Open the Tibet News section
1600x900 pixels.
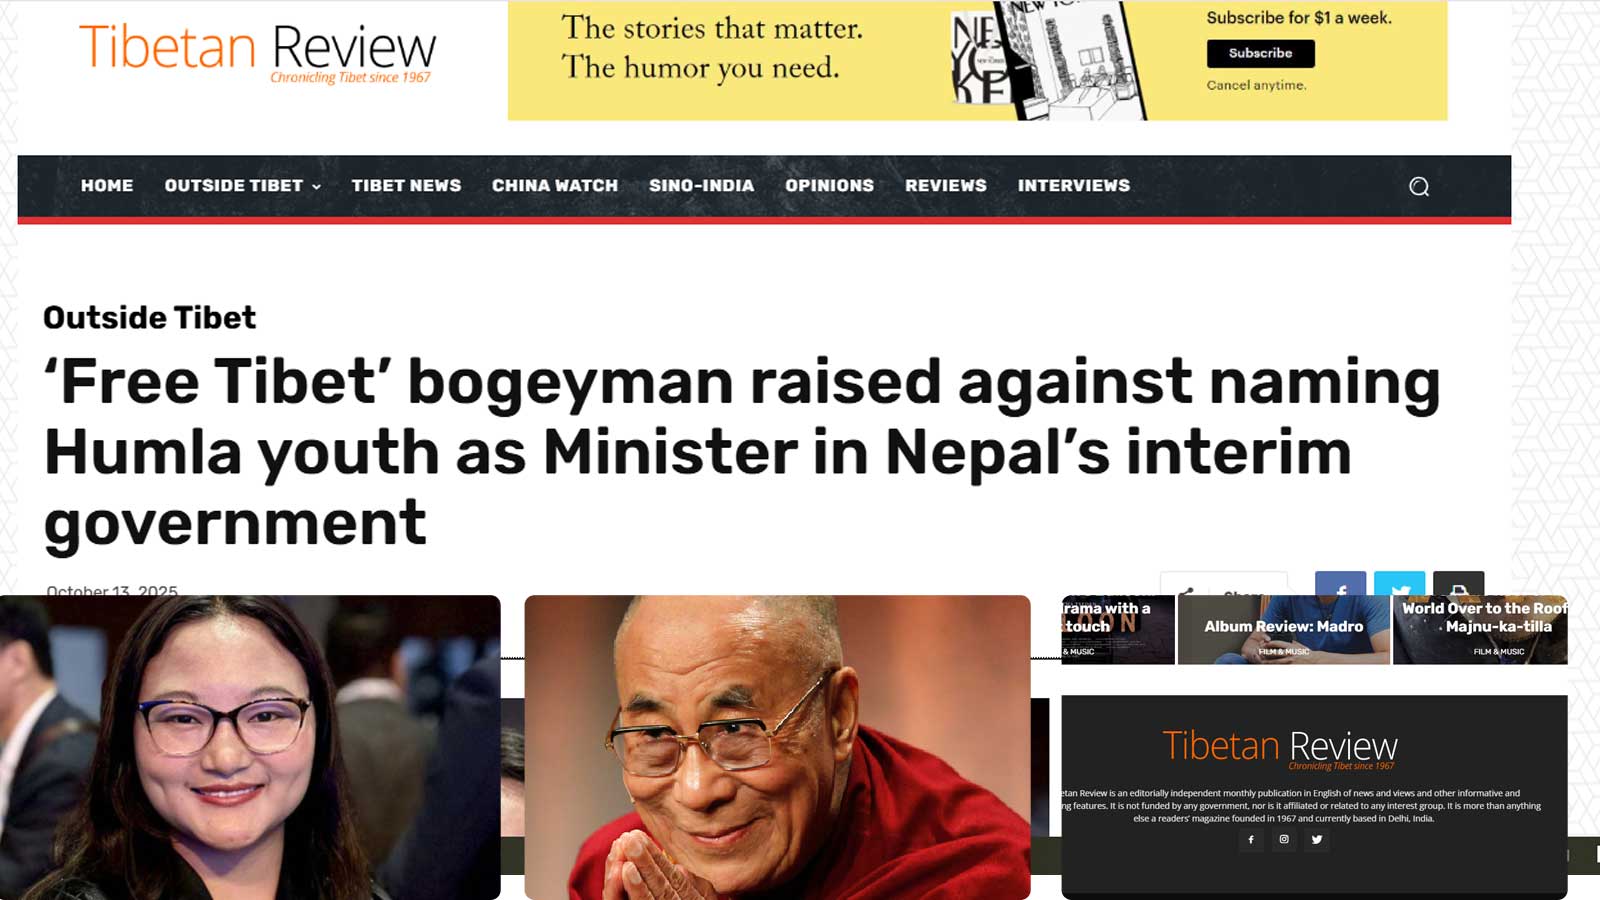click(x=406, y=185)
